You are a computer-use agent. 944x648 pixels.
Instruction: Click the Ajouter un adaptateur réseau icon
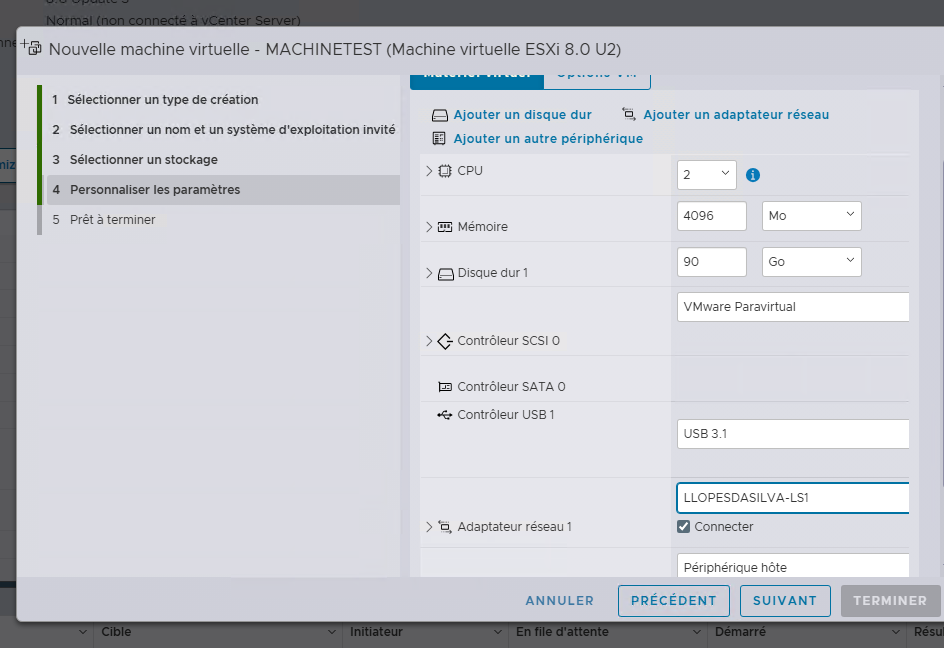[627, 115]
